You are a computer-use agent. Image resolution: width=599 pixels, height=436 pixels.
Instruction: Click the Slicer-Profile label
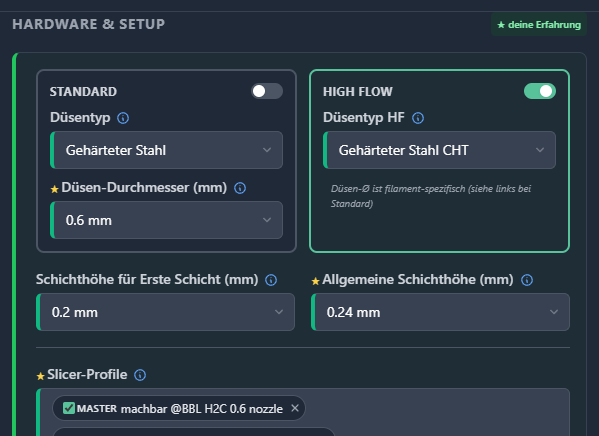(87, 374)
